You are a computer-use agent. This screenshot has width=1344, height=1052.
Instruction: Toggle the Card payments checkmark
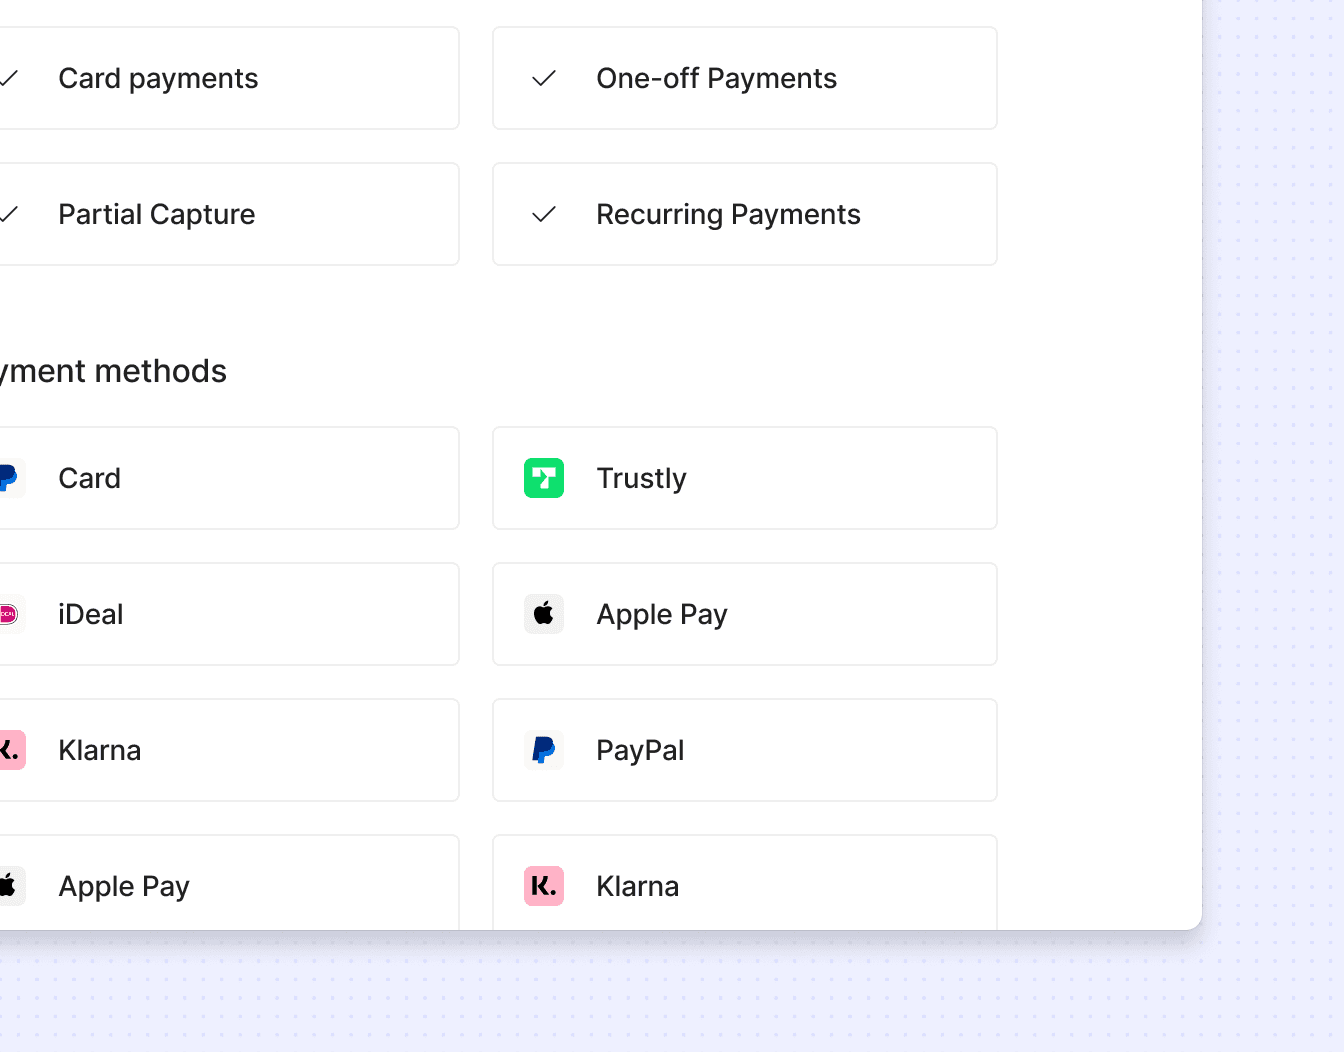(x=9, y=78)
